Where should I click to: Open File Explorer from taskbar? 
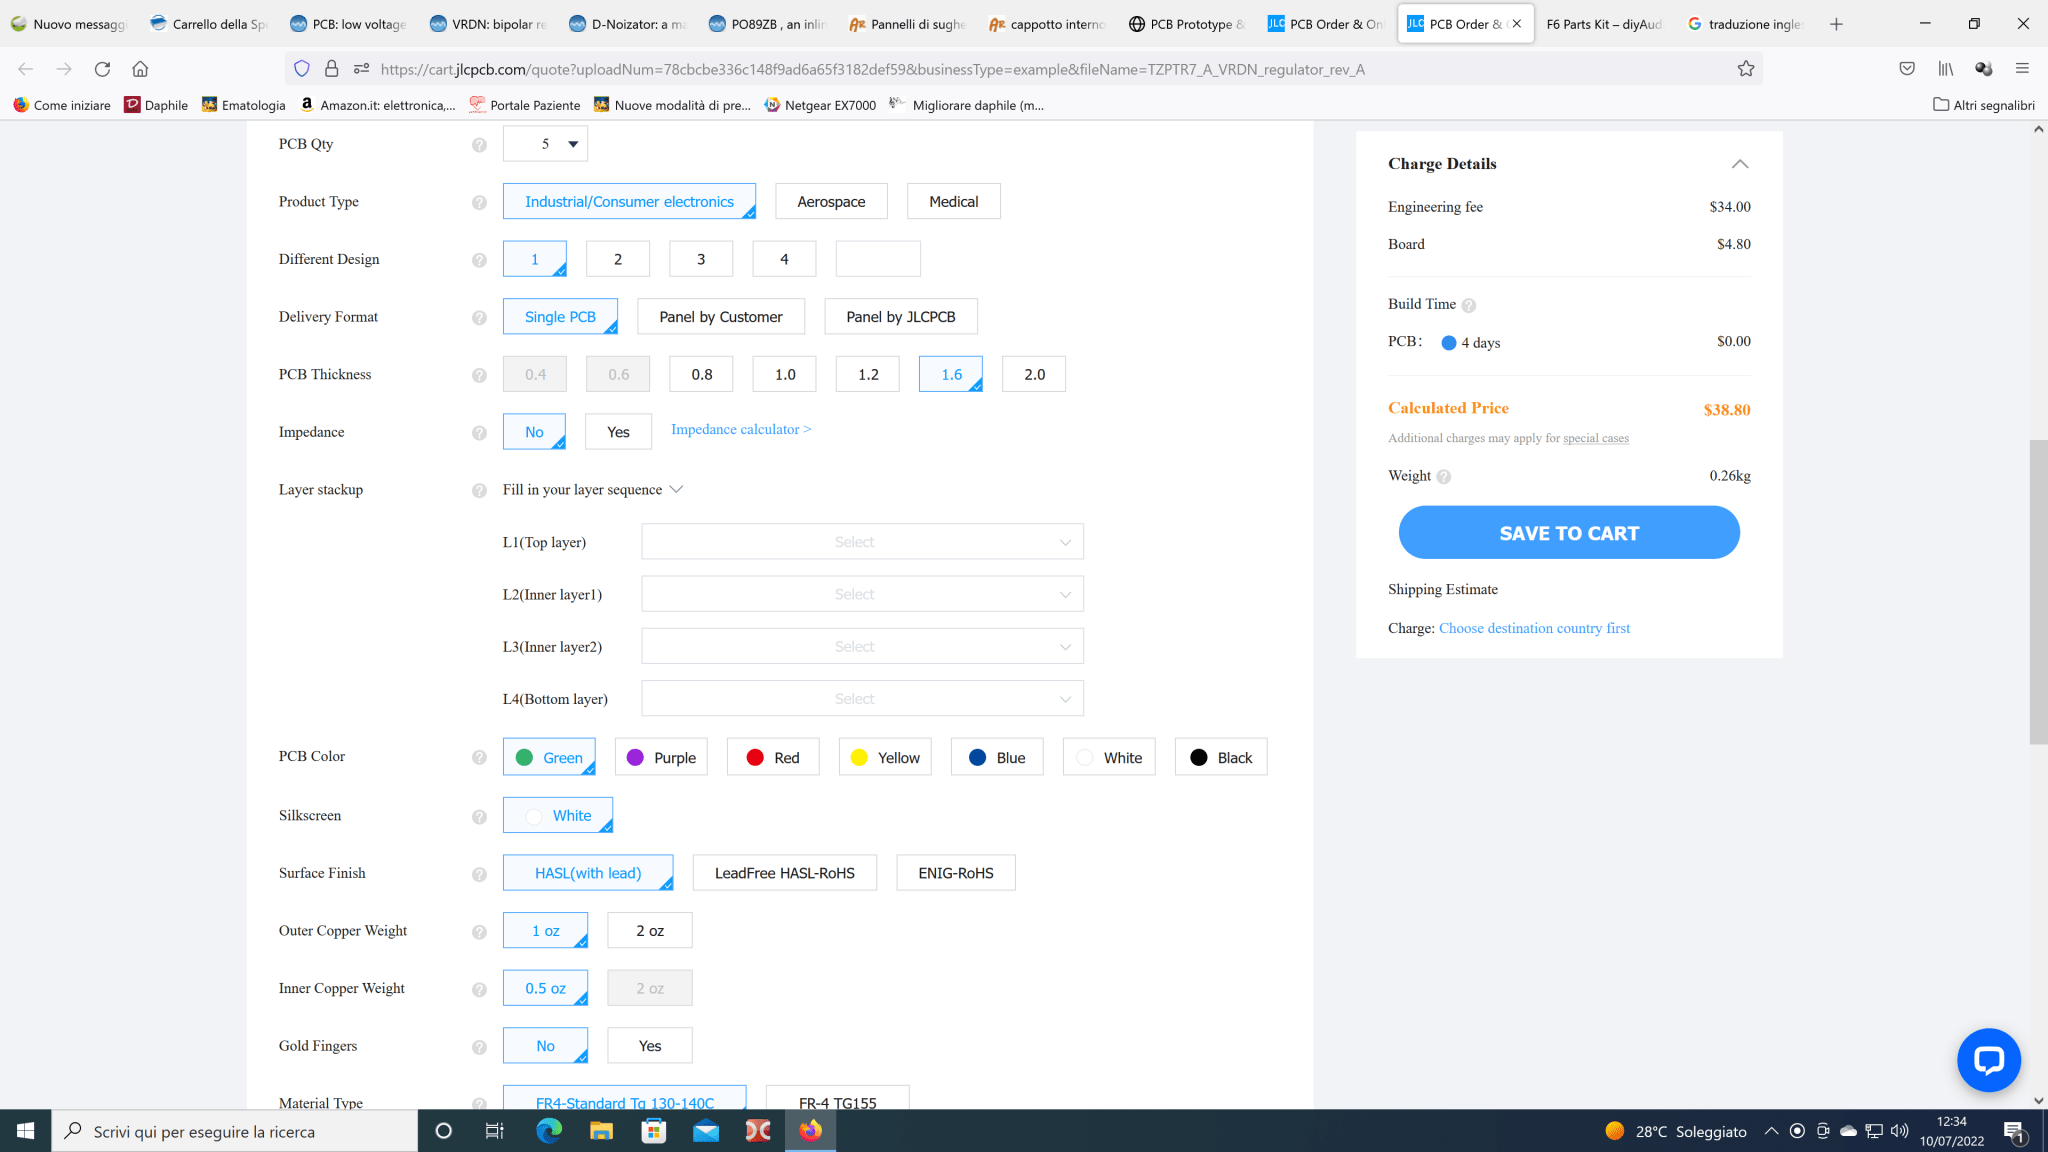[x=601, y=1131]
